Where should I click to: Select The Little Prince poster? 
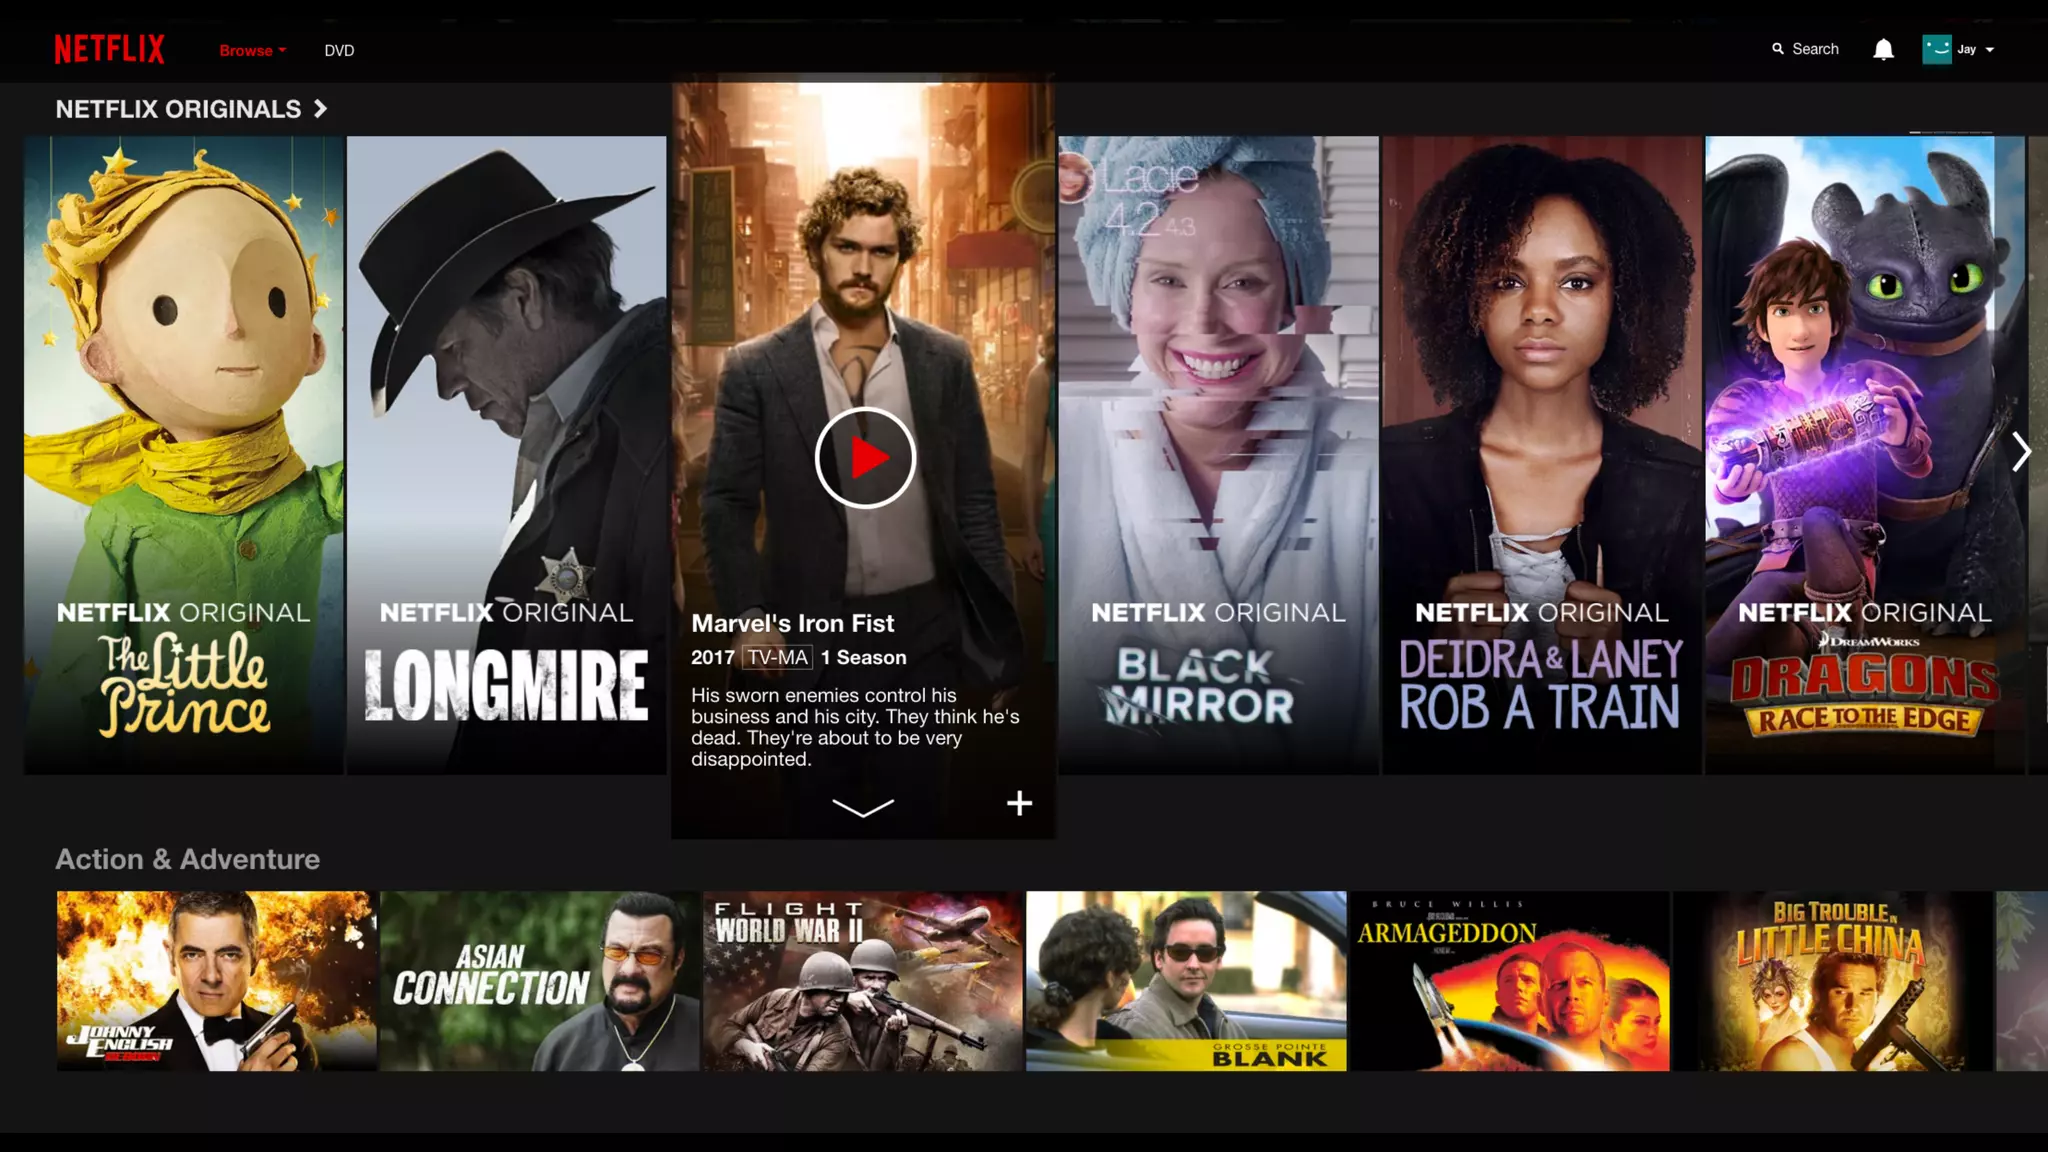(x=183, y=455)
